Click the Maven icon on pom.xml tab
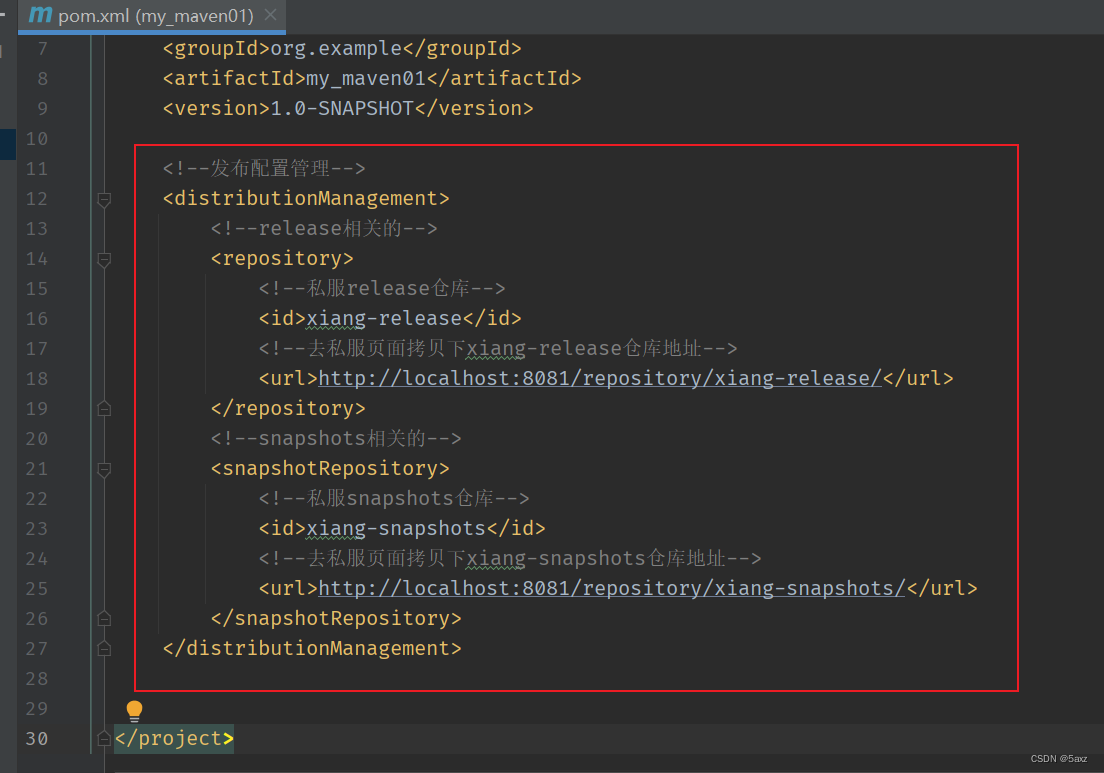The image size is (1104, 773). pyautogui.click(x=40, y=15)
